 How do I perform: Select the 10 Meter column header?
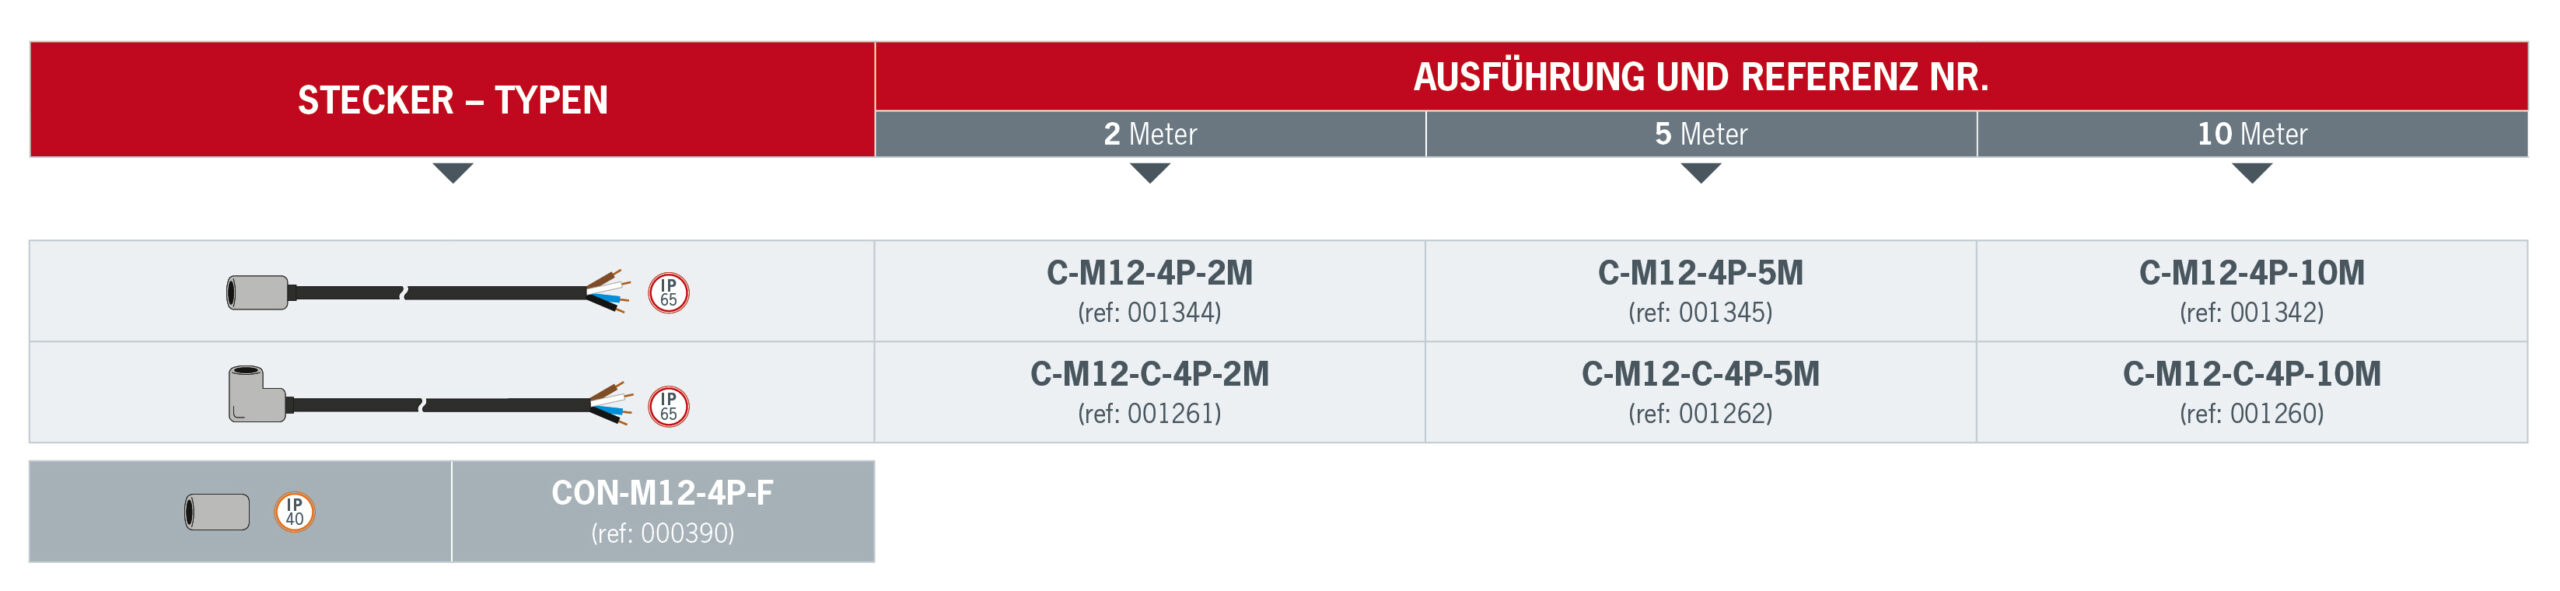(2252, 134)
